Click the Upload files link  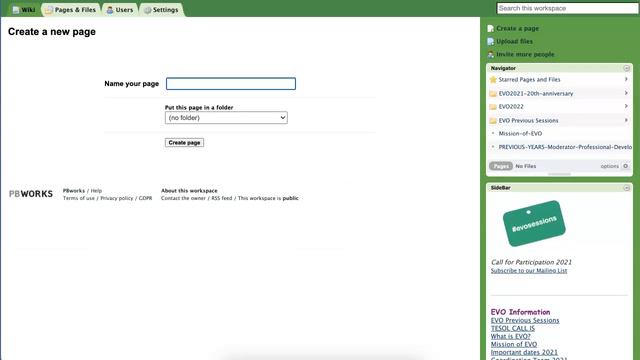pyautogui.click(x=514, y=42)
